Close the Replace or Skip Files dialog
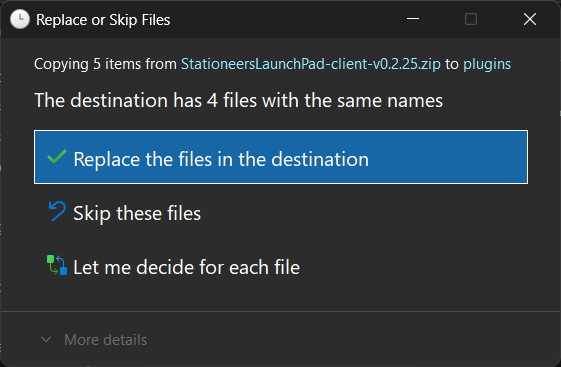Image resolution: width=561 pixels, height=367 pixels. (x=530, y=19)
